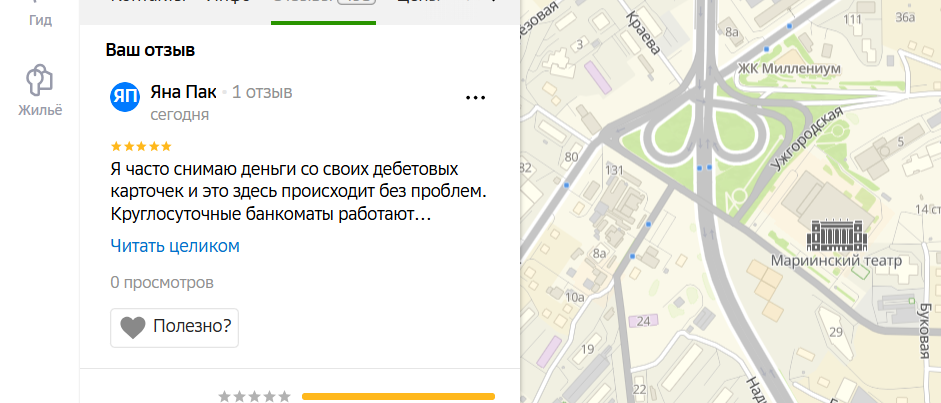
Task: Click the gray five-star rating filter row
Action: pyautogui.click(x=255, y=396)
